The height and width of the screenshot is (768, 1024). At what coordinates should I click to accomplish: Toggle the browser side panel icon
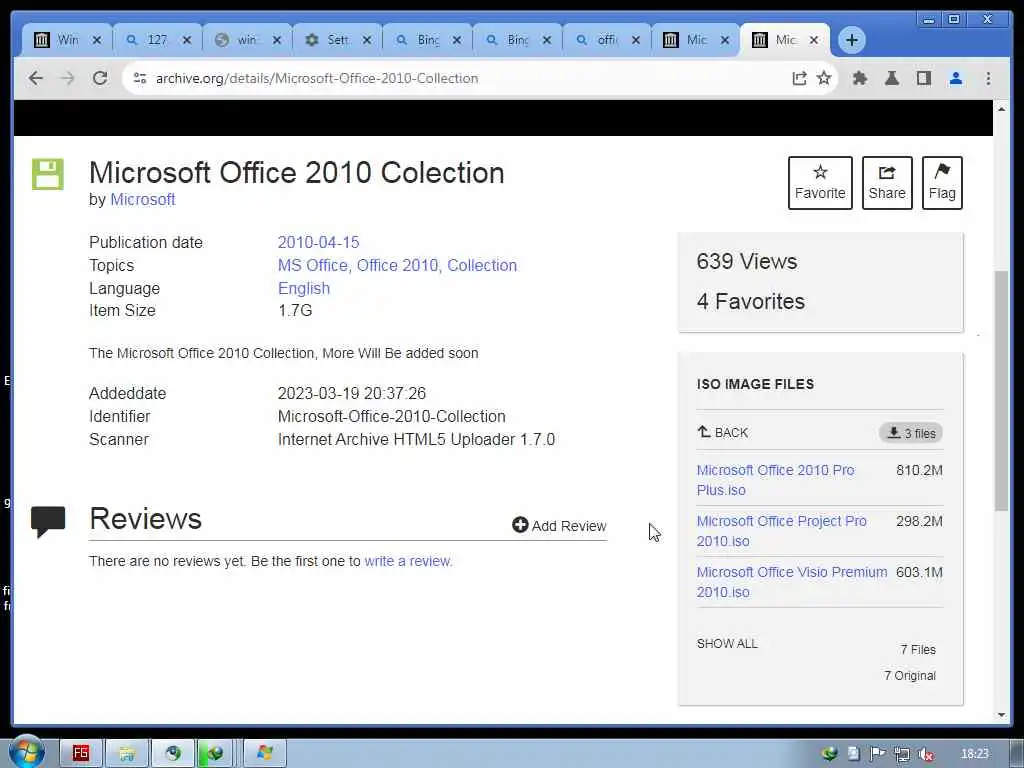point(923,78)
